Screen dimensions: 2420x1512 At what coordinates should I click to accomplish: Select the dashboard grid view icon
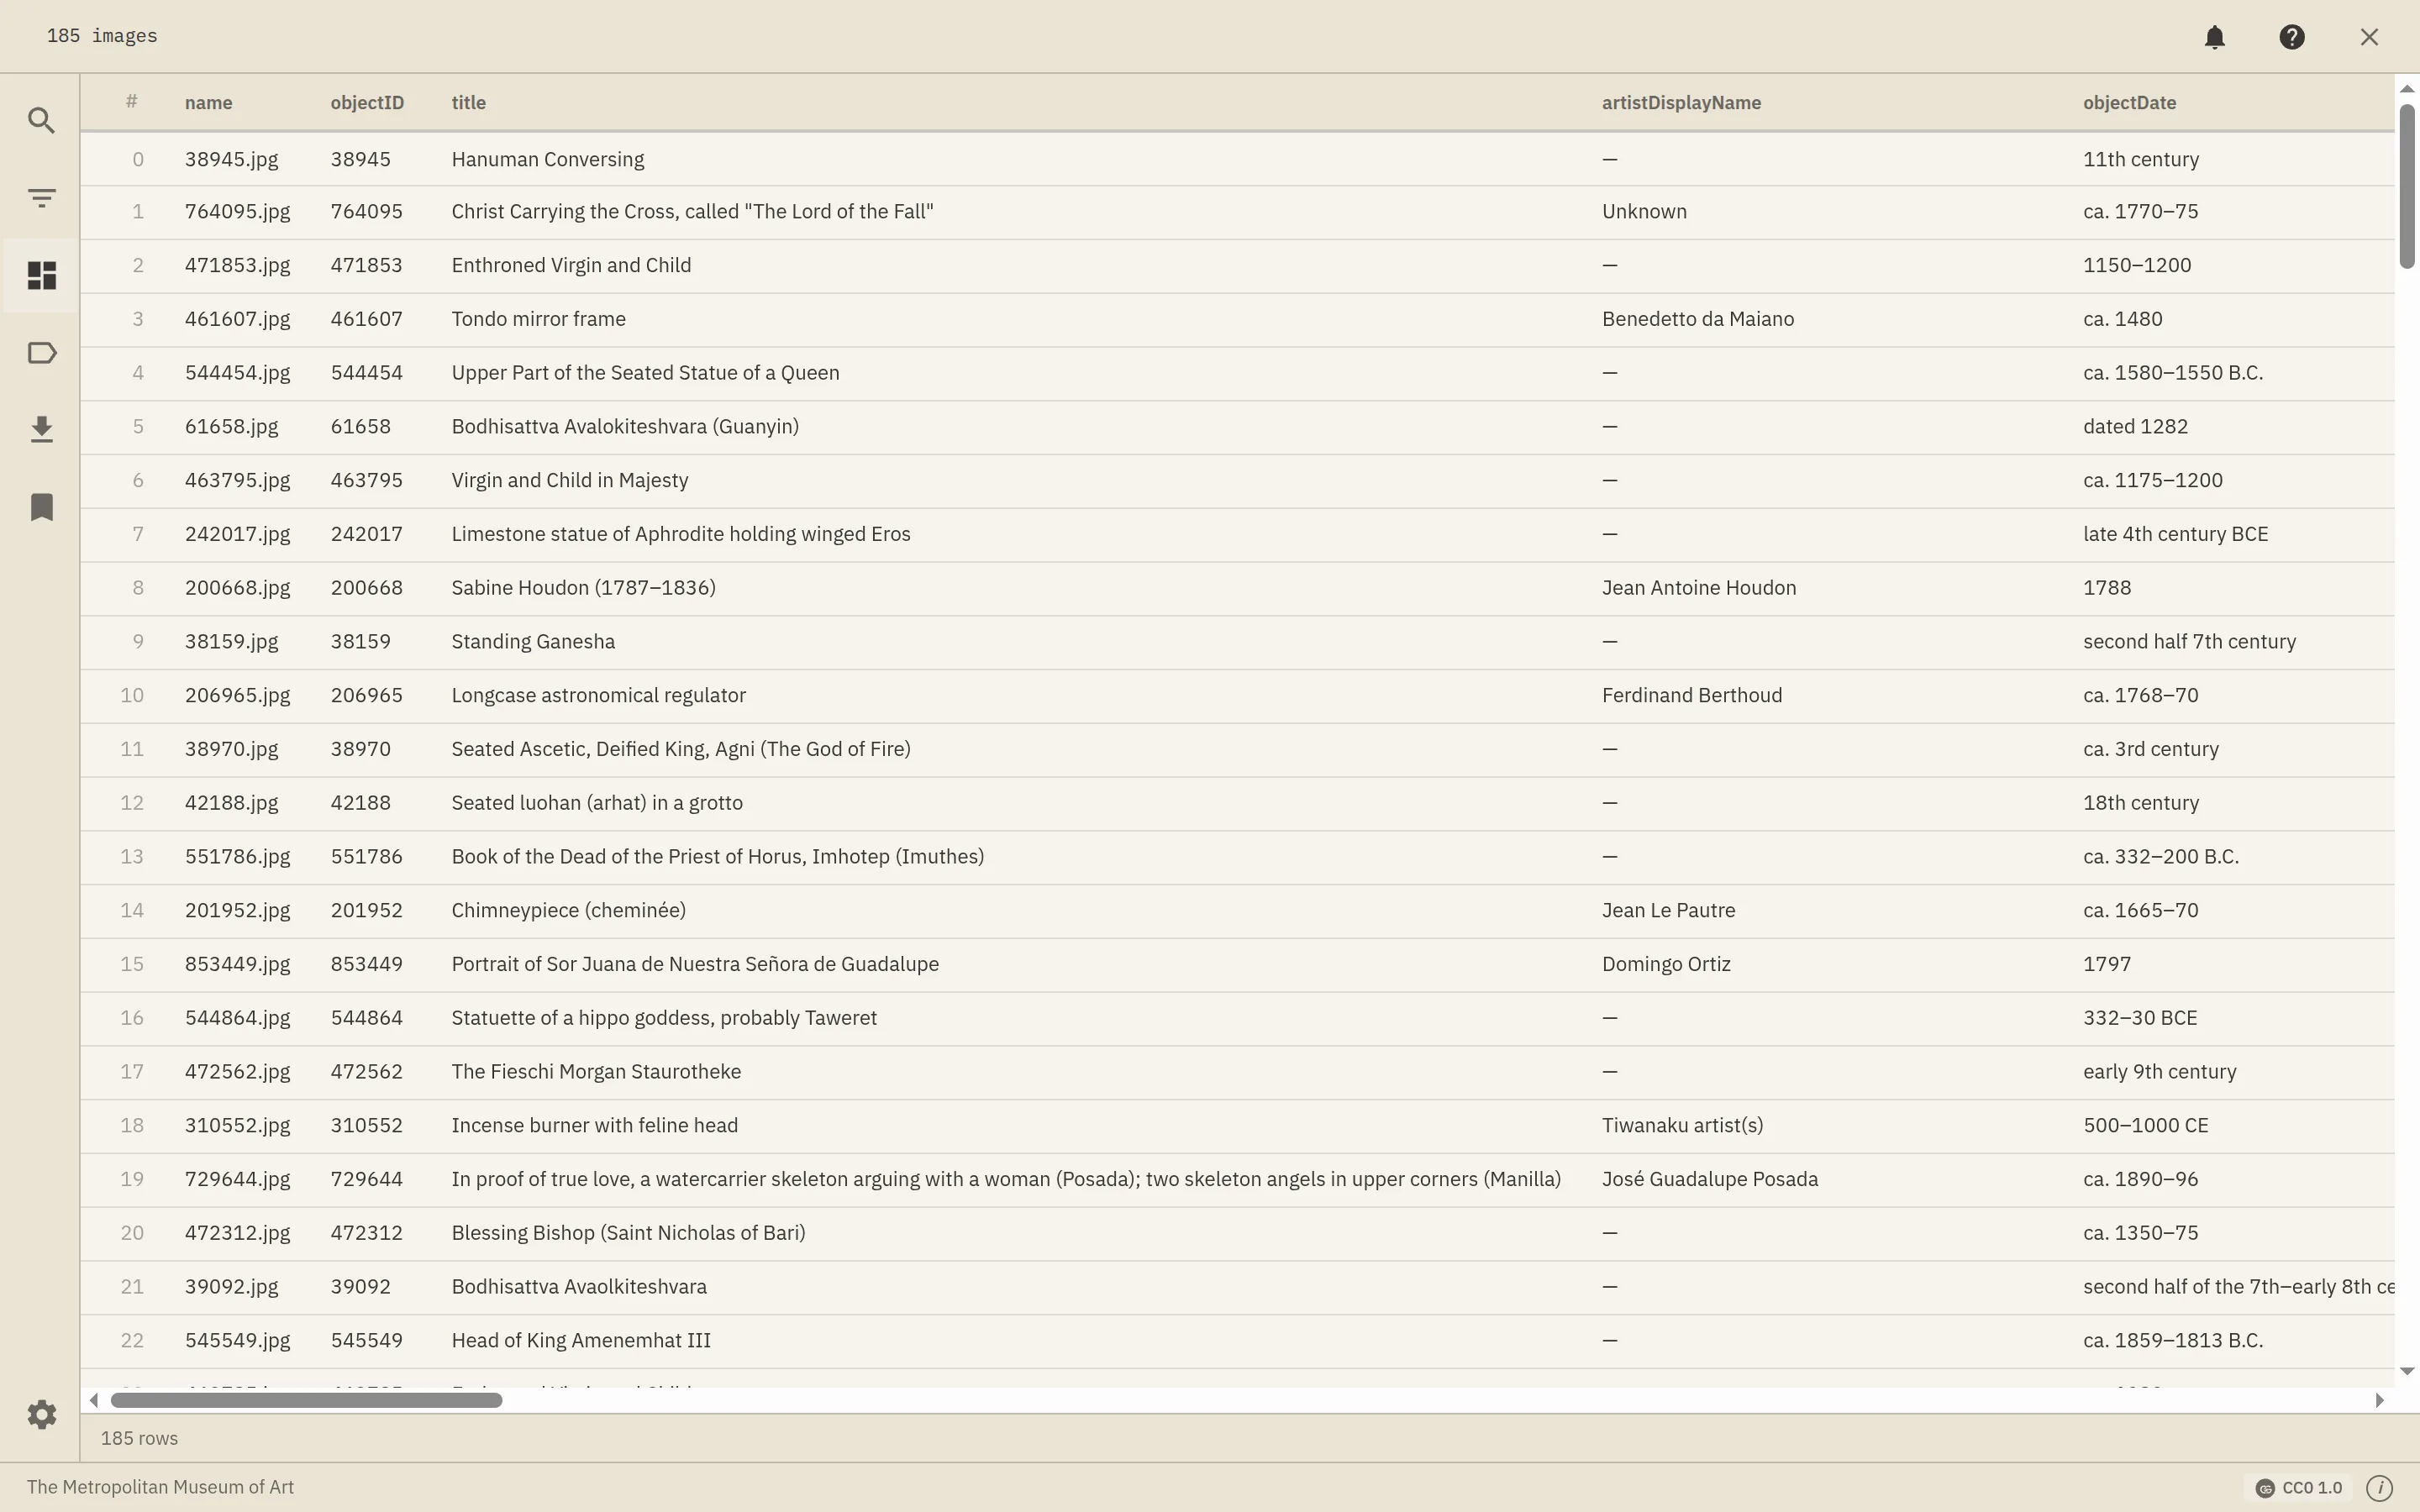(x=41, y=275)
